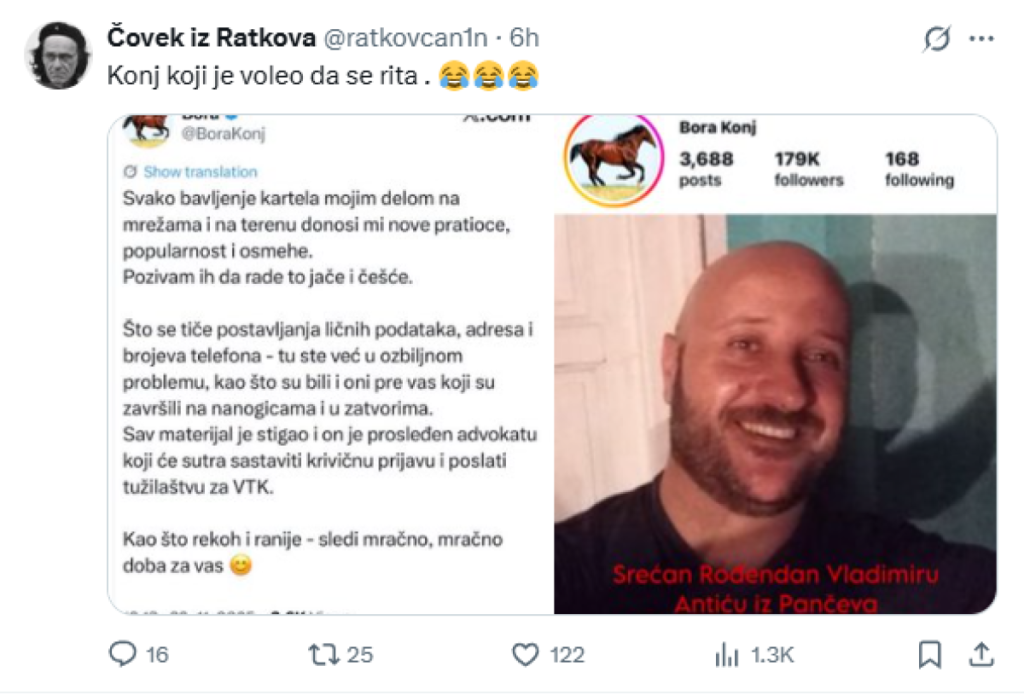The width and height of the screenshot is (1024, 695).
Task: Click the like count 122
Action: tap(567, 655)
